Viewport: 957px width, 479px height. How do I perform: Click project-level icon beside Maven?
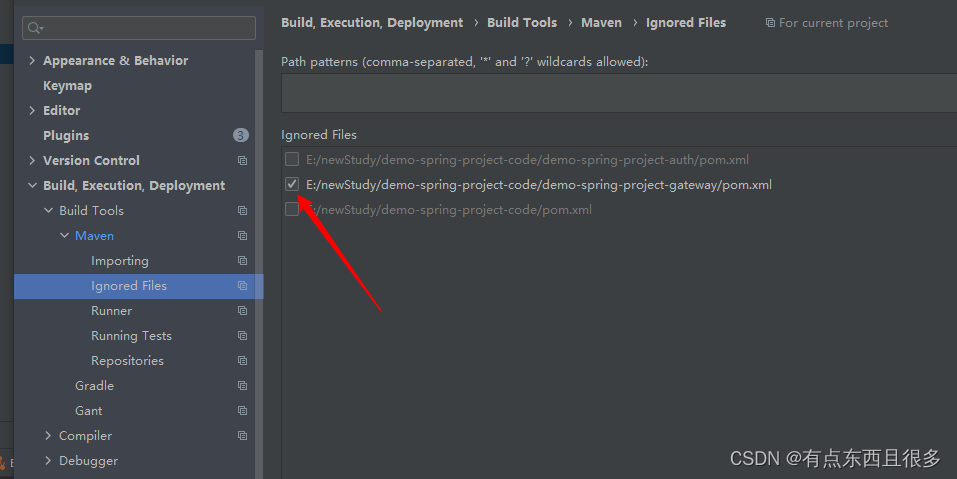coord(242,236)
